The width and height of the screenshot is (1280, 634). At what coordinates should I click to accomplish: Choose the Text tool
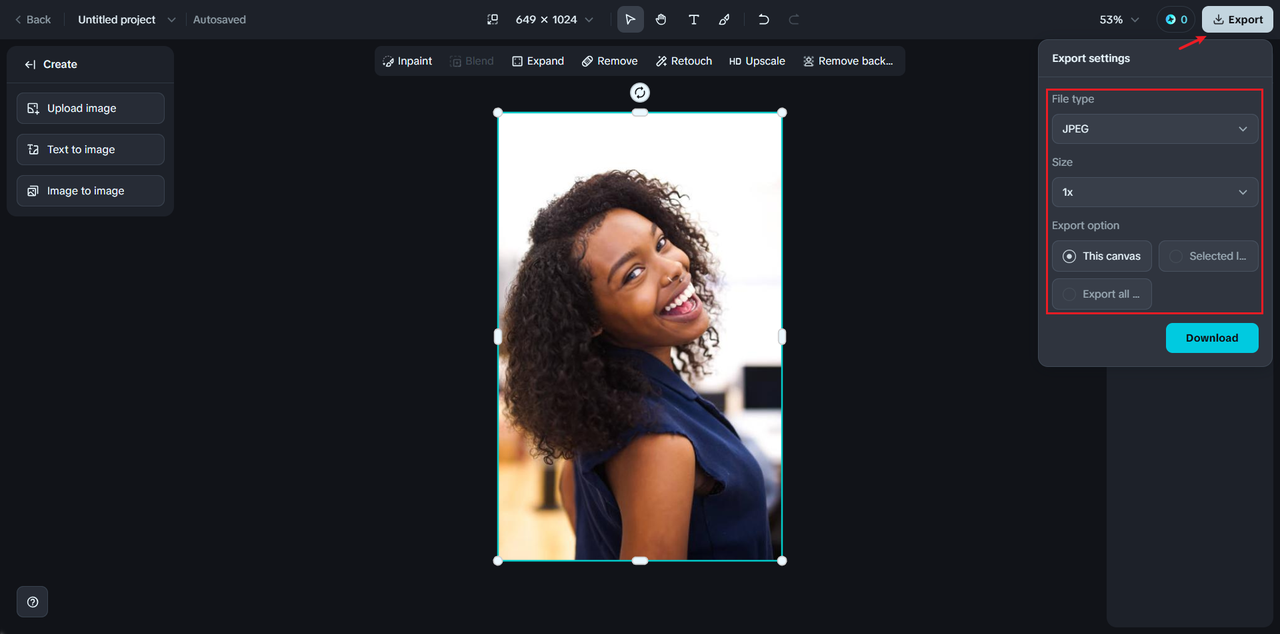point(693,20)
